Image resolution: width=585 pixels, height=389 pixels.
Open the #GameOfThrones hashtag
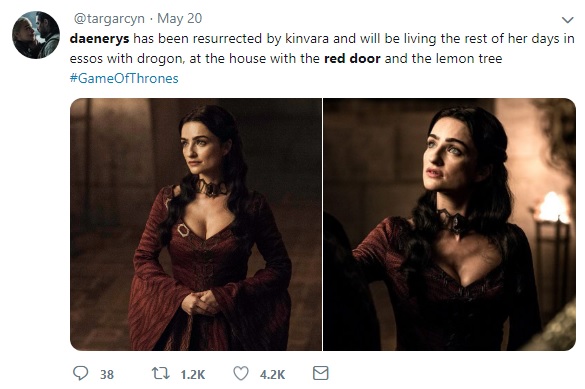[124, 78]
